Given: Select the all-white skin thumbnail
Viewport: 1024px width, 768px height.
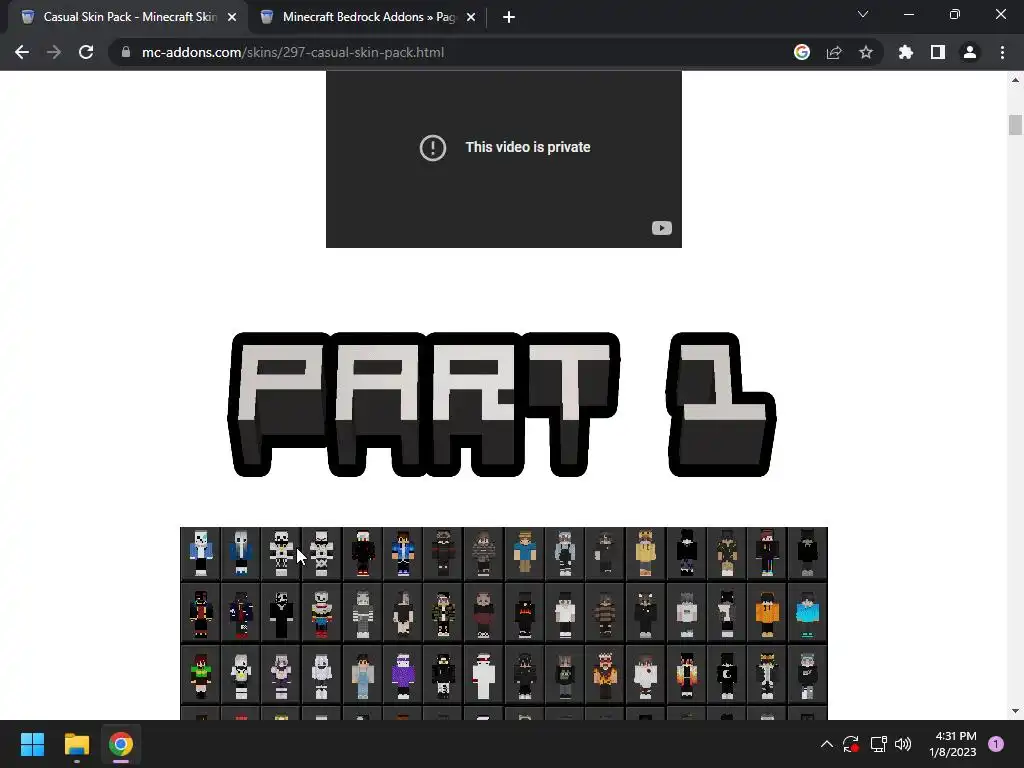Looking at the screenshot, I should 484,675.
